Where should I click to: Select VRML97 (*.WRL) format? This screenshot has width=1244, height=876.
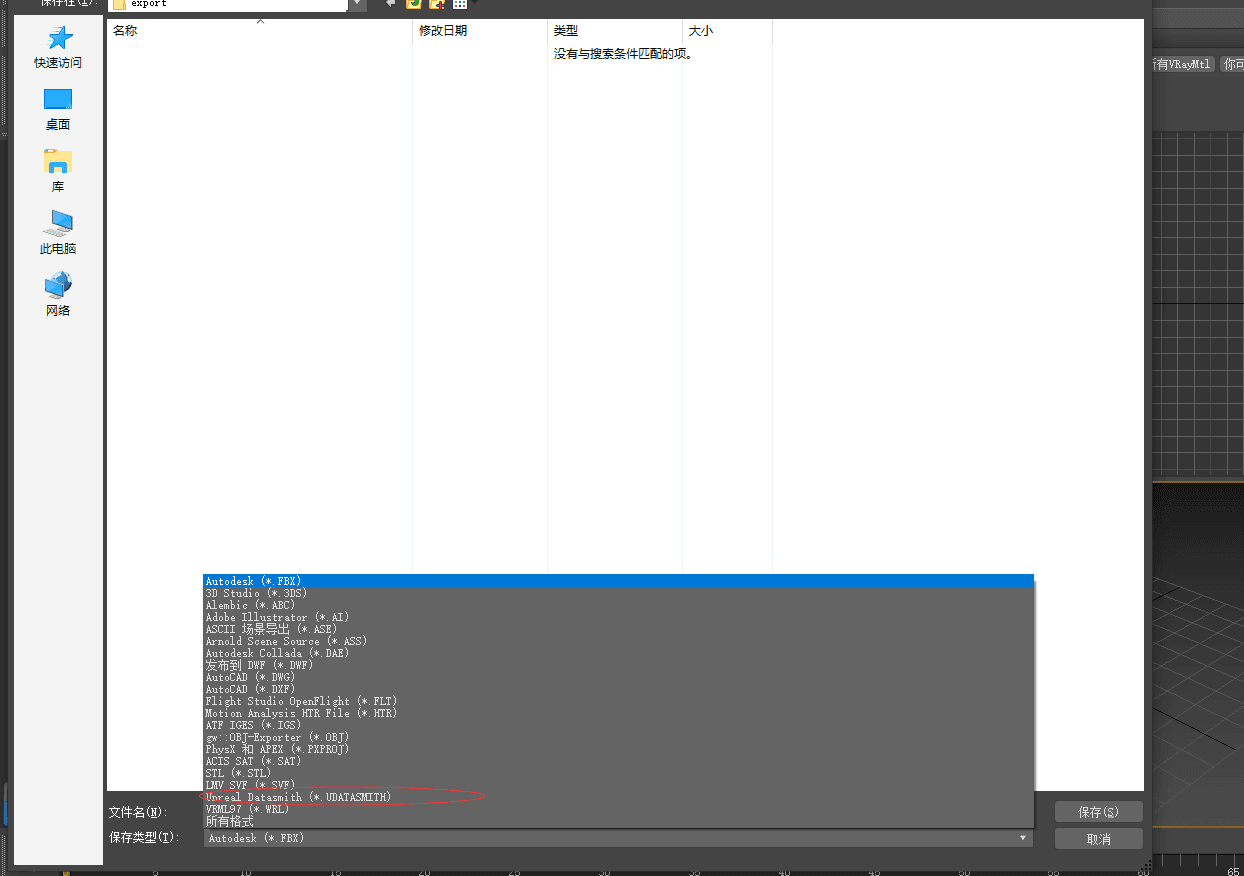[x=618, y=809]
